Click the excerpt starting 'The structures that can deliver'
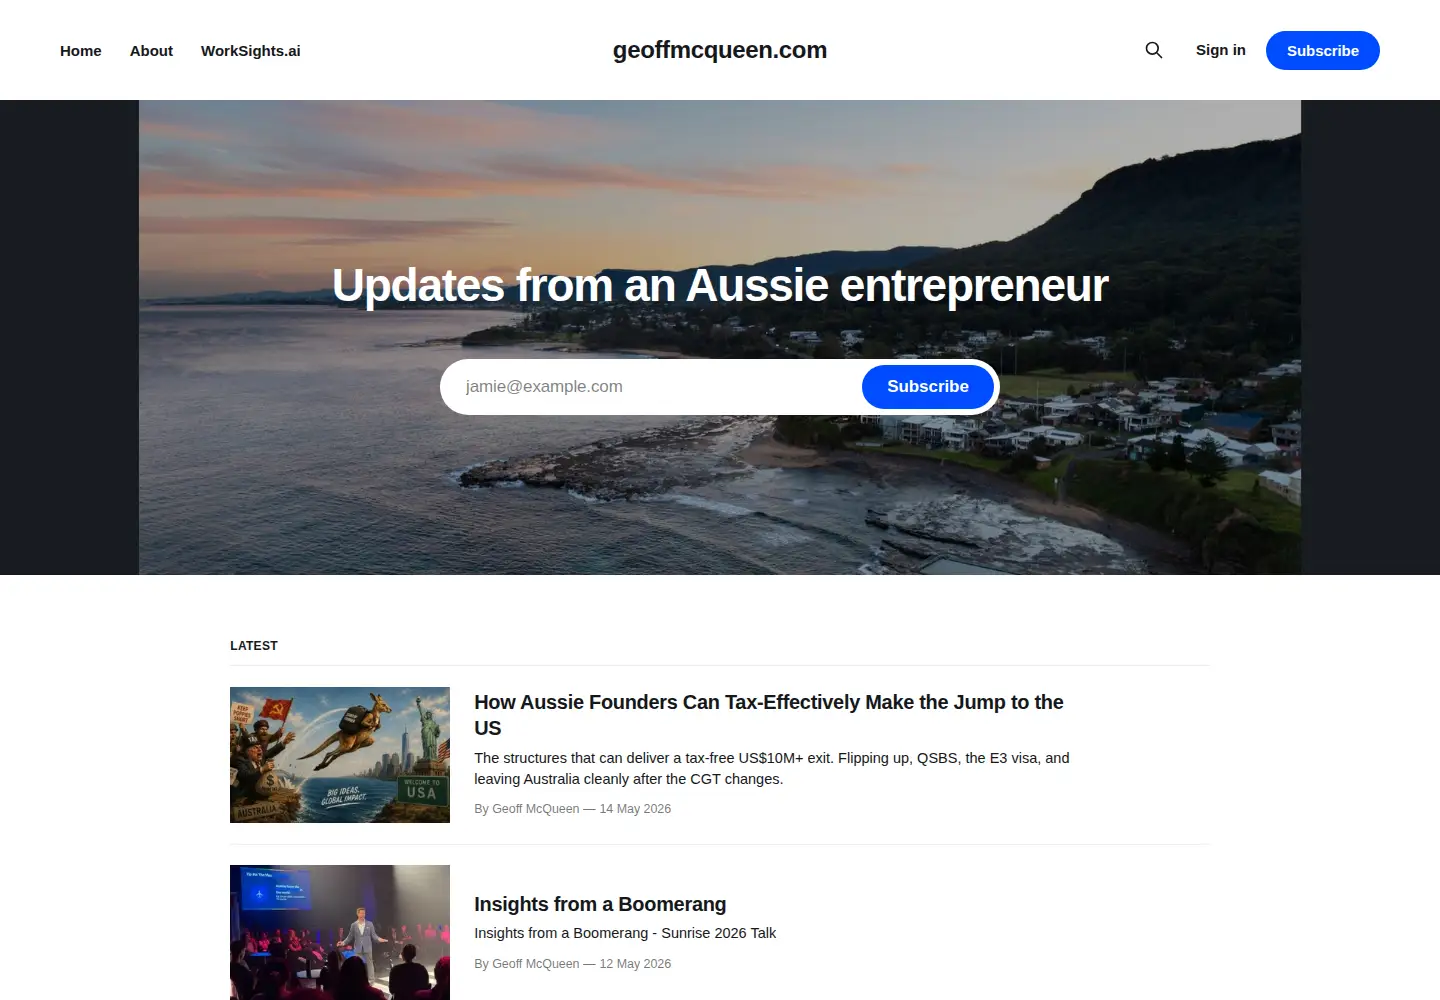 click(772, 768)
